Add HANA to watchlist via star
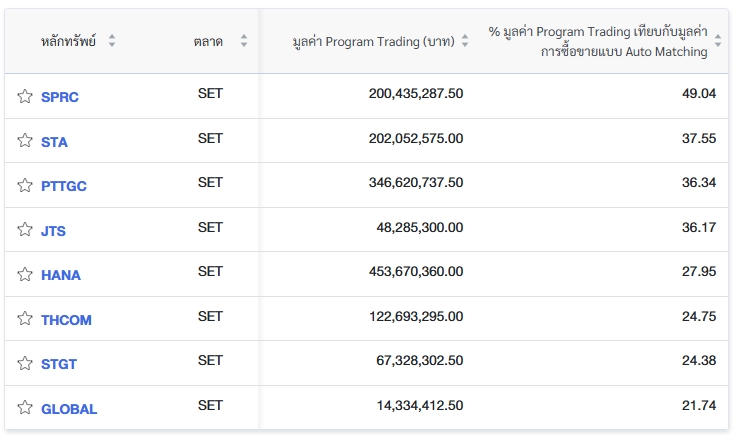This screenshot has width=737, height=436. coord(25,274)
